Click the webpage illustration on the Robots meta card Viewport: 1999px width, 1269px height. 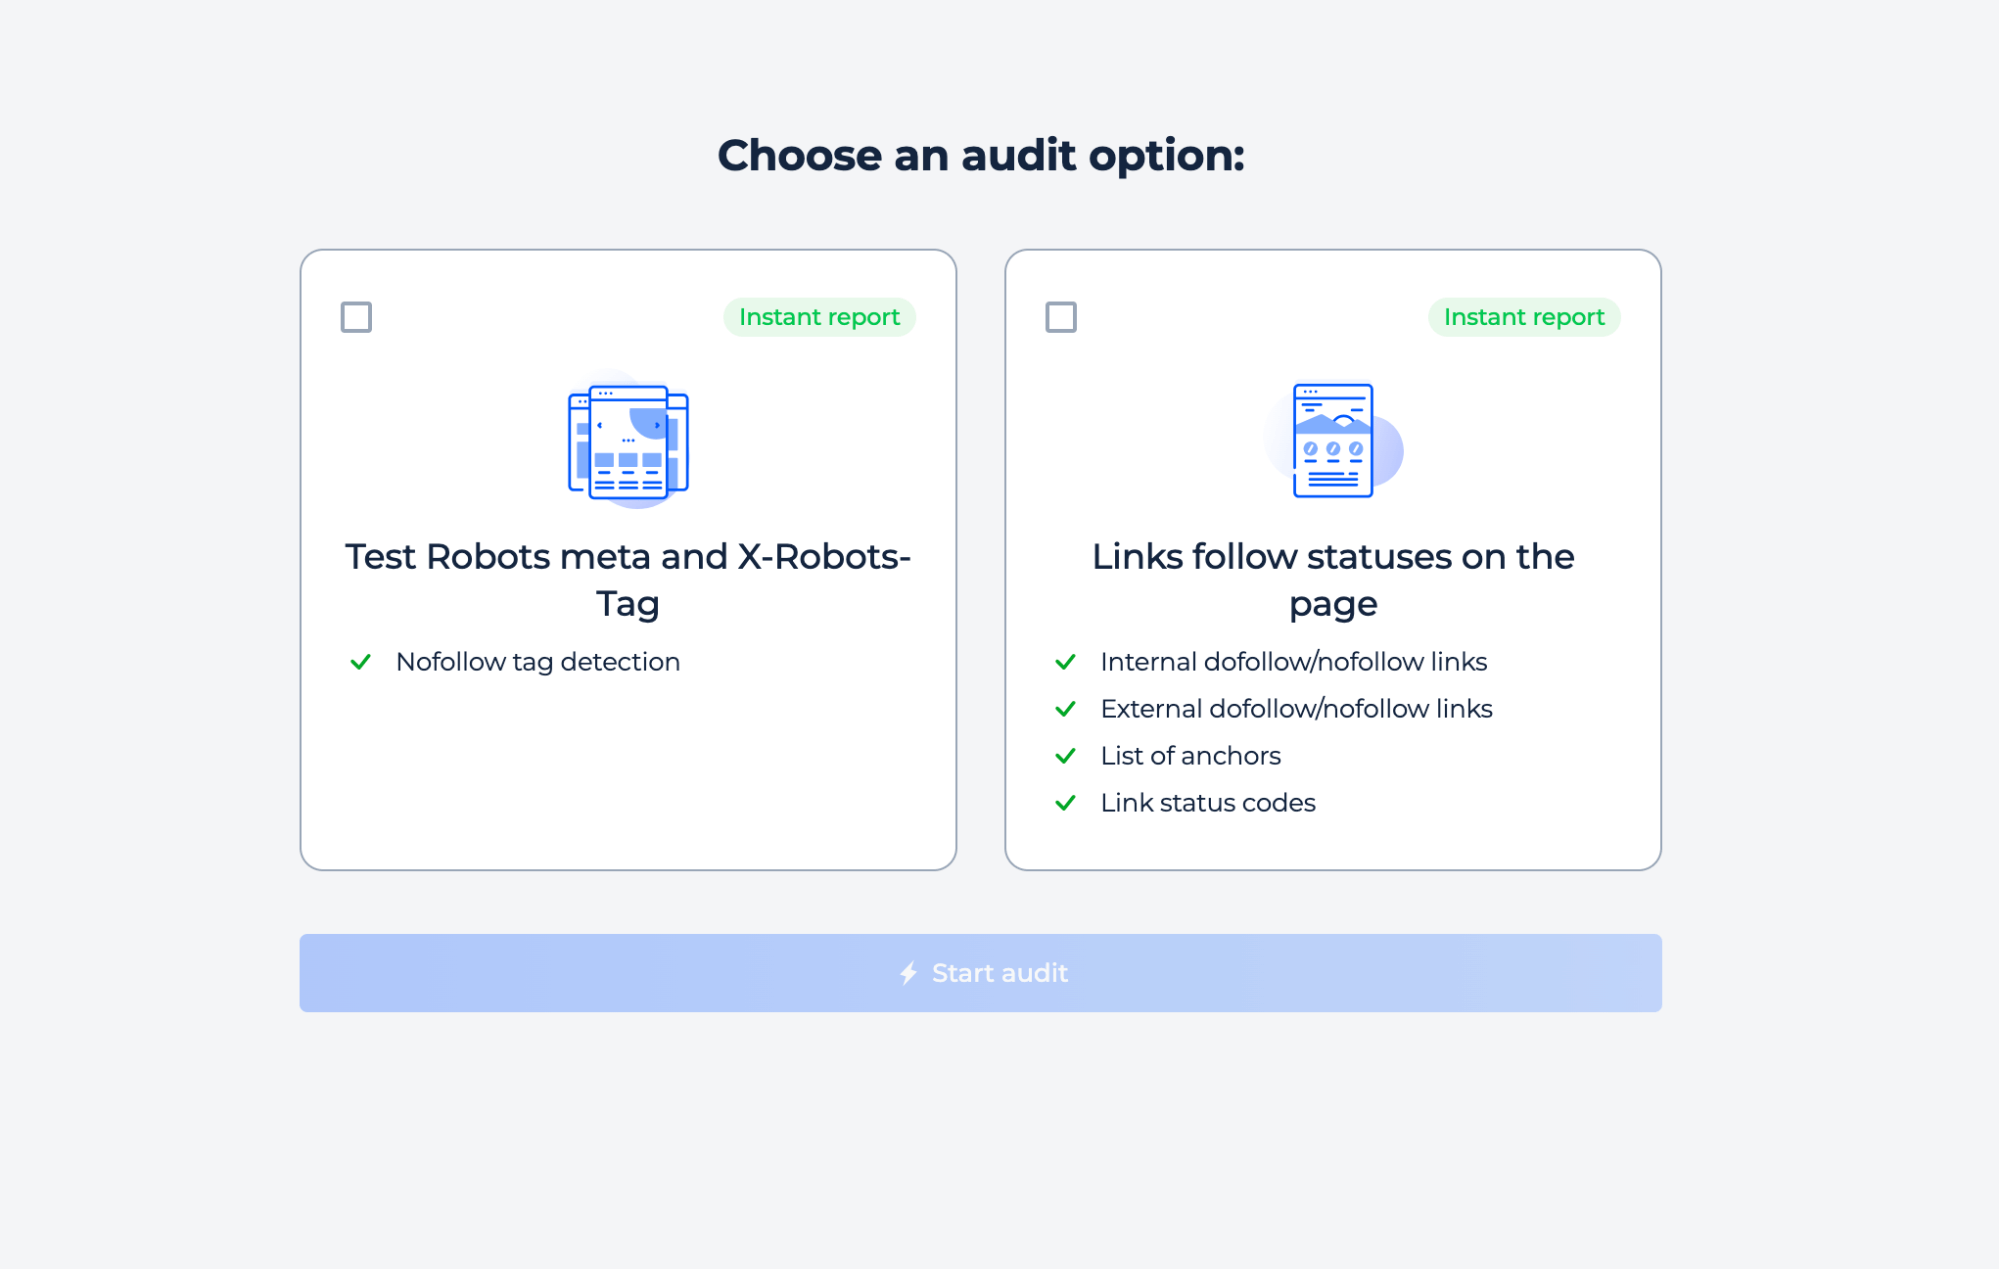(627, 443)
